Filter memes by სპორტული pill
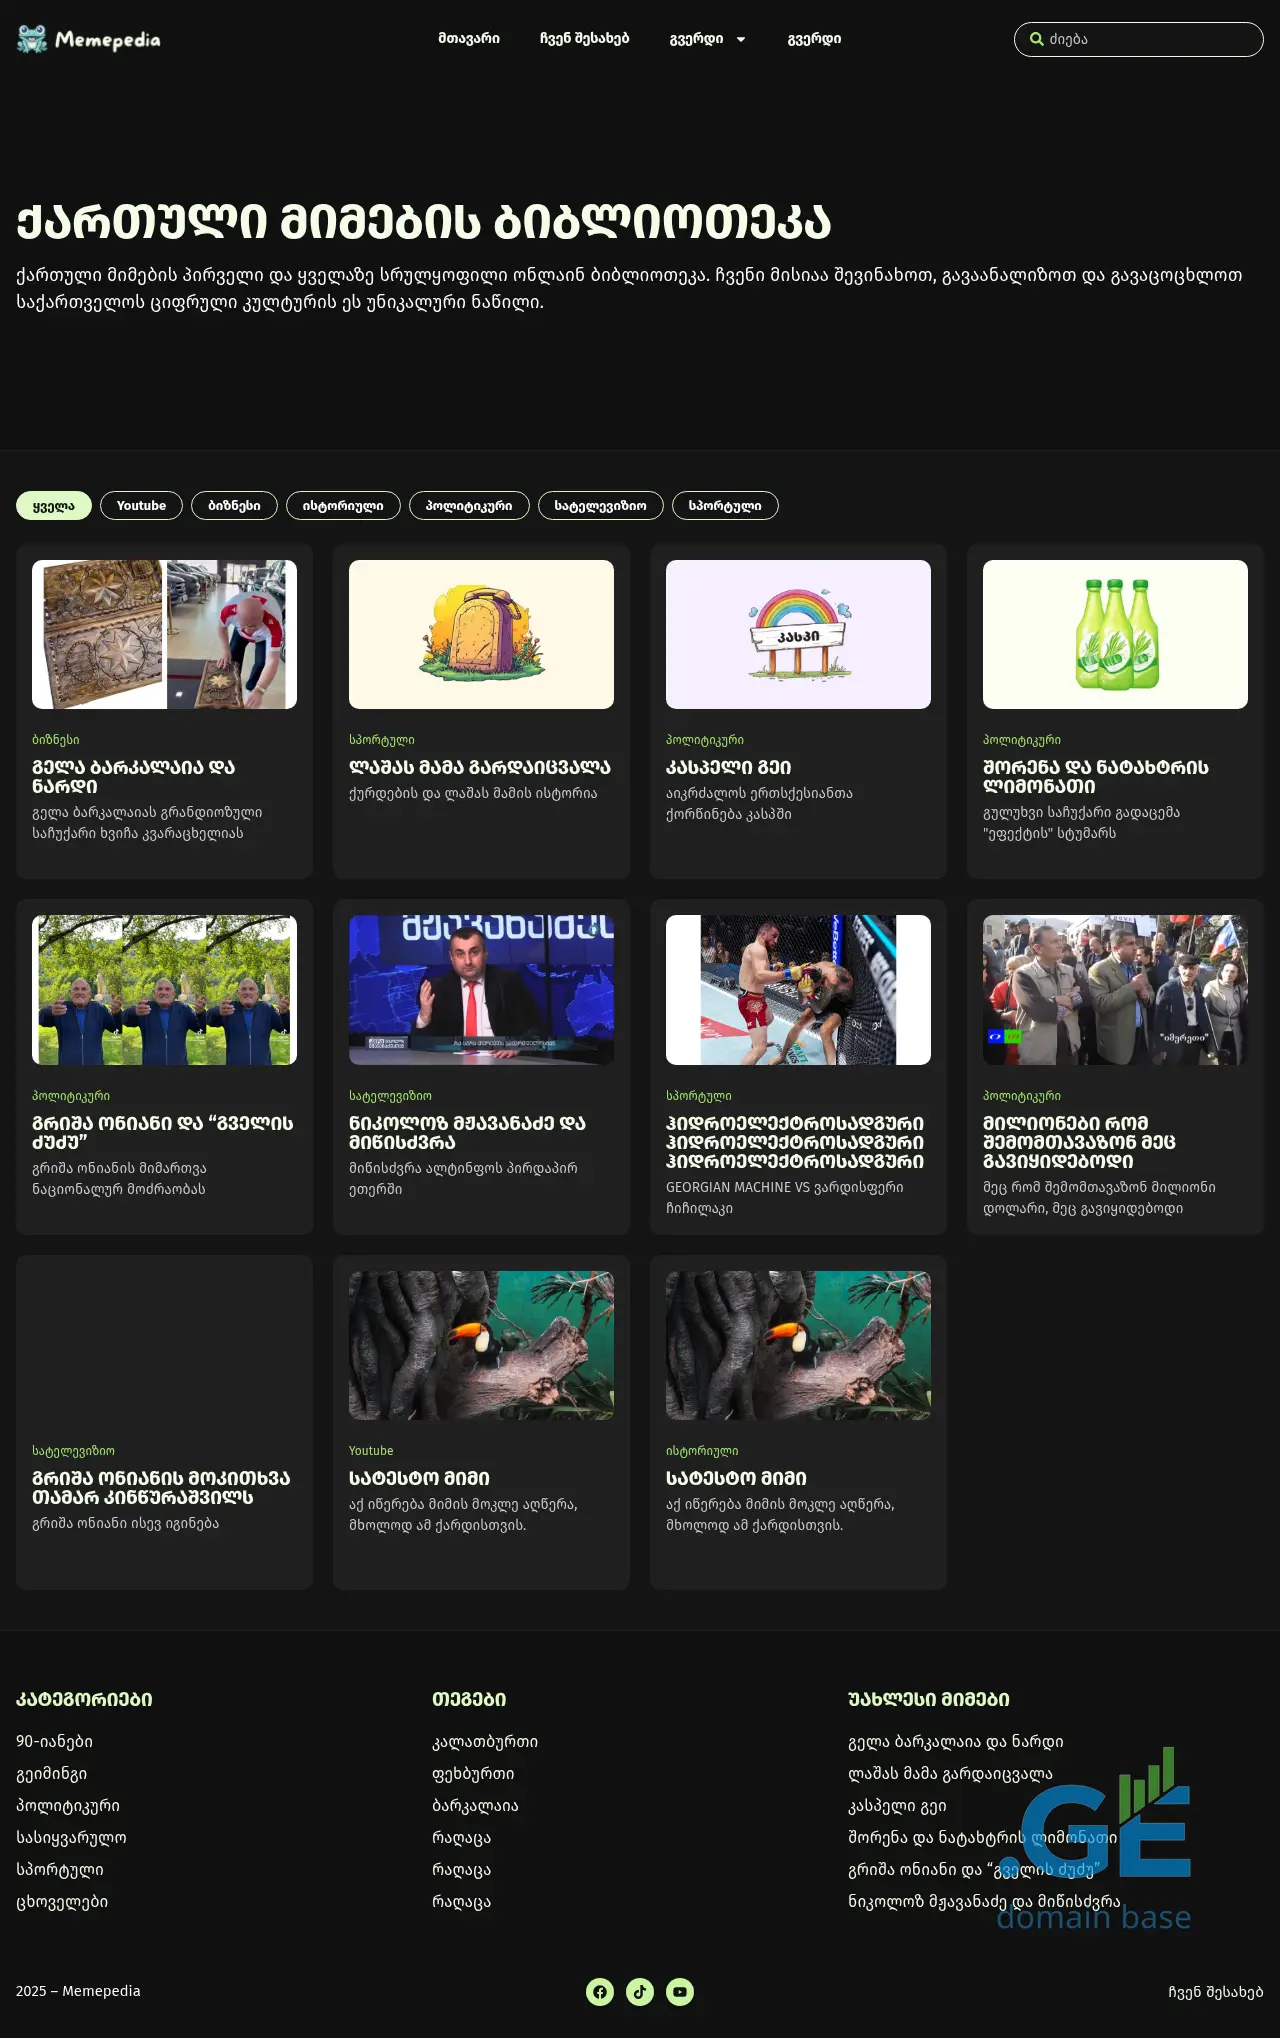The width and height of the screenshot is (1280, 2038). coord(725,506)
